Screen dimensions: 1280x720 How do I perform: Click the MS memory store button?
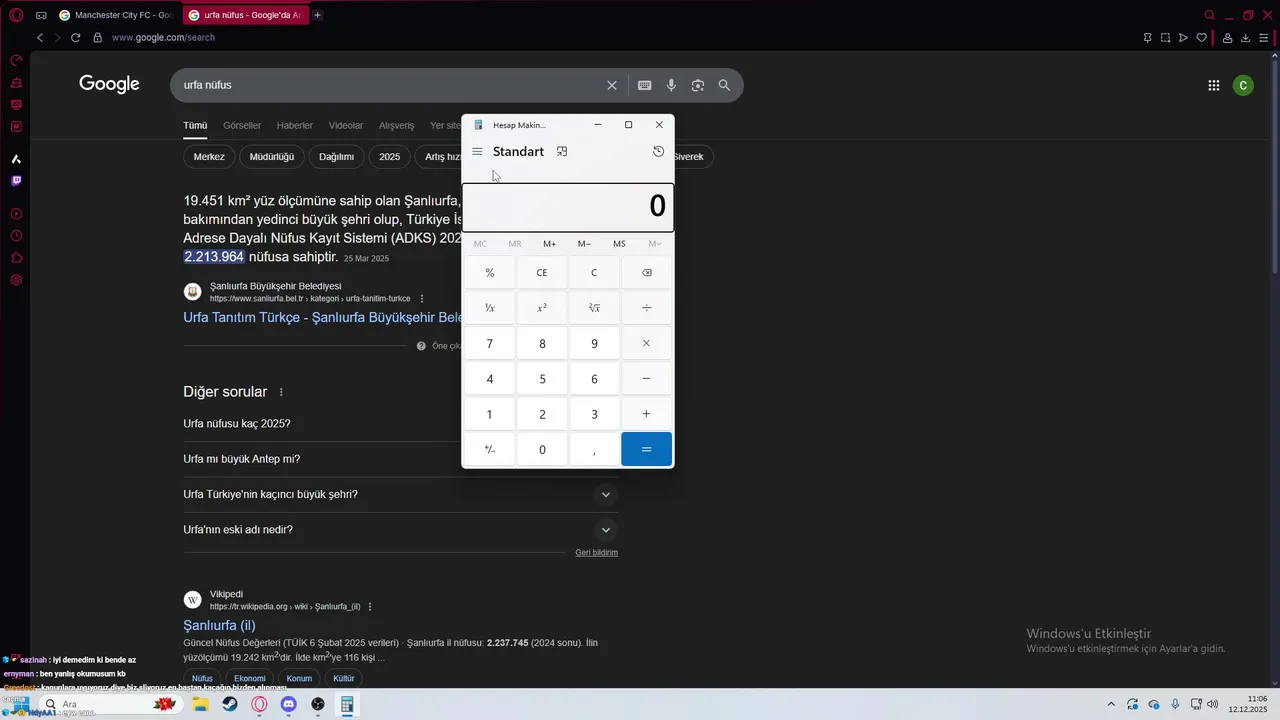coord(619,244)
